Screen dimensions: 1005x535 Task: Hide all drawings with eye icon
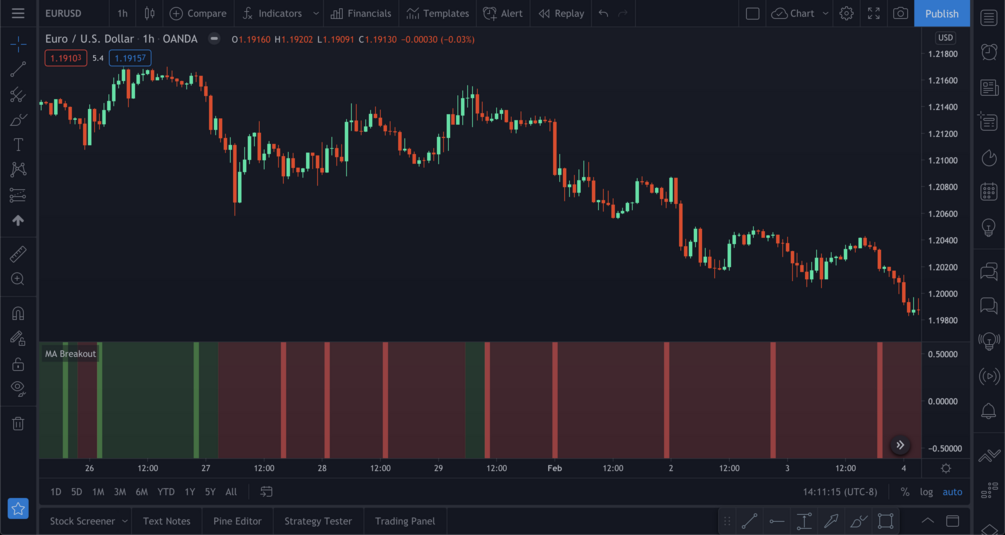(x=18, y=389)
